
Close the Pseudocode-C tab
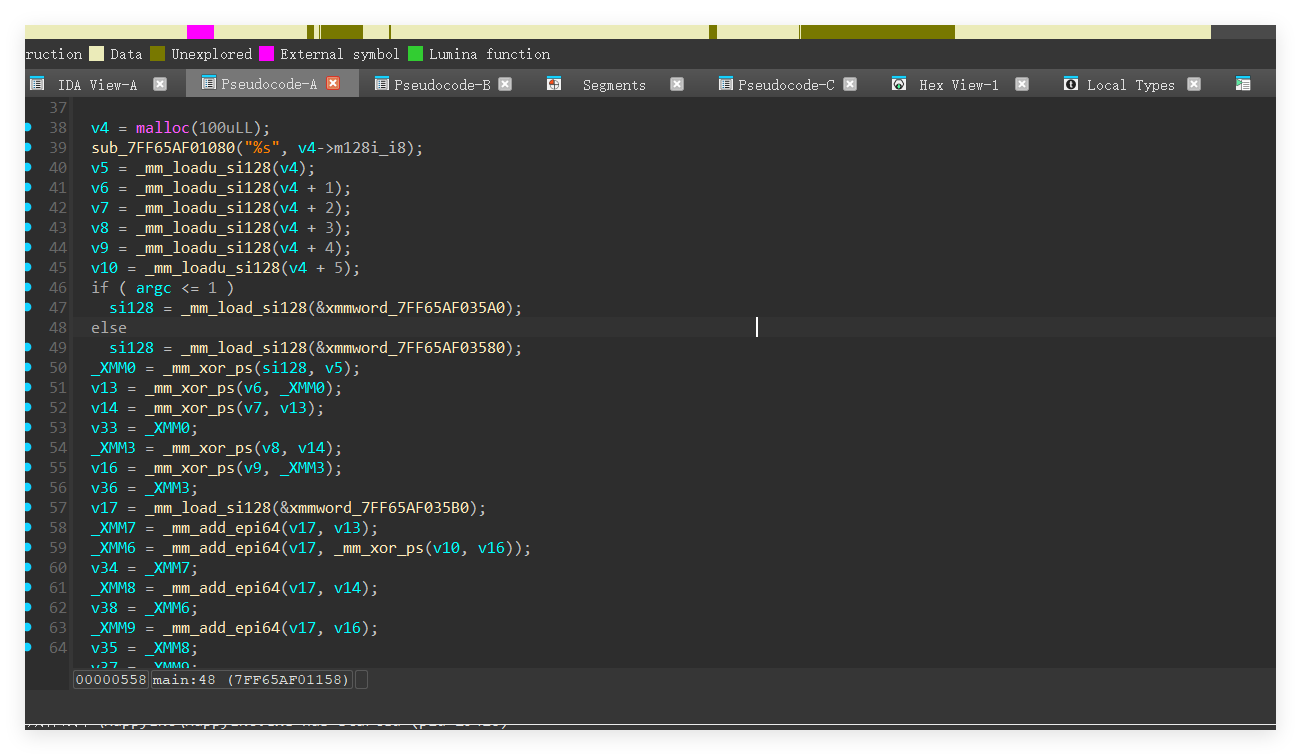point(850,84)
